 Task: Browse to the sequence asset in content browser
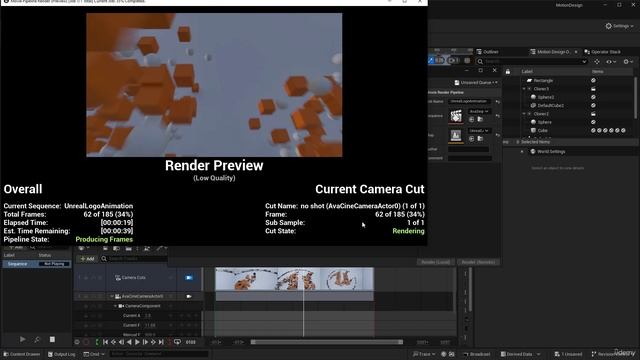pos(480,119)
